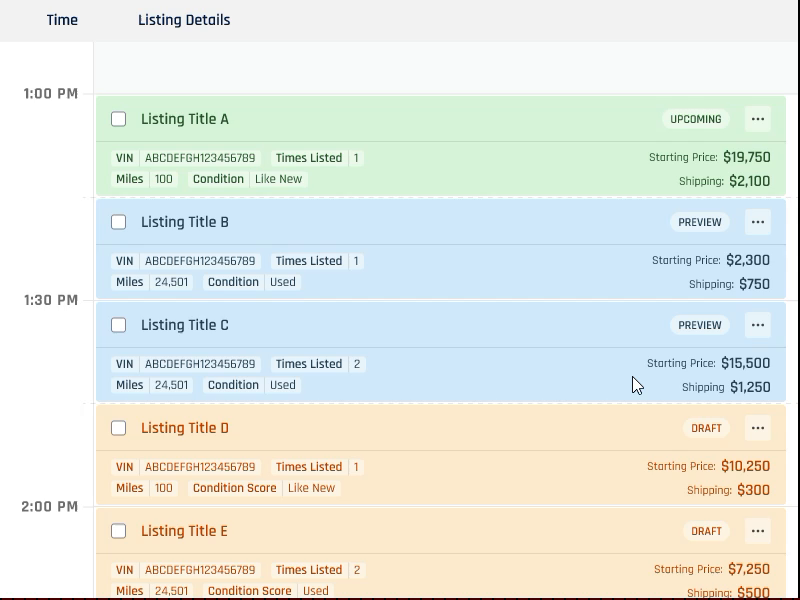Click the 1:30 PM time slot label
This screenshot has height=600, width=800.
coord(50,300)
